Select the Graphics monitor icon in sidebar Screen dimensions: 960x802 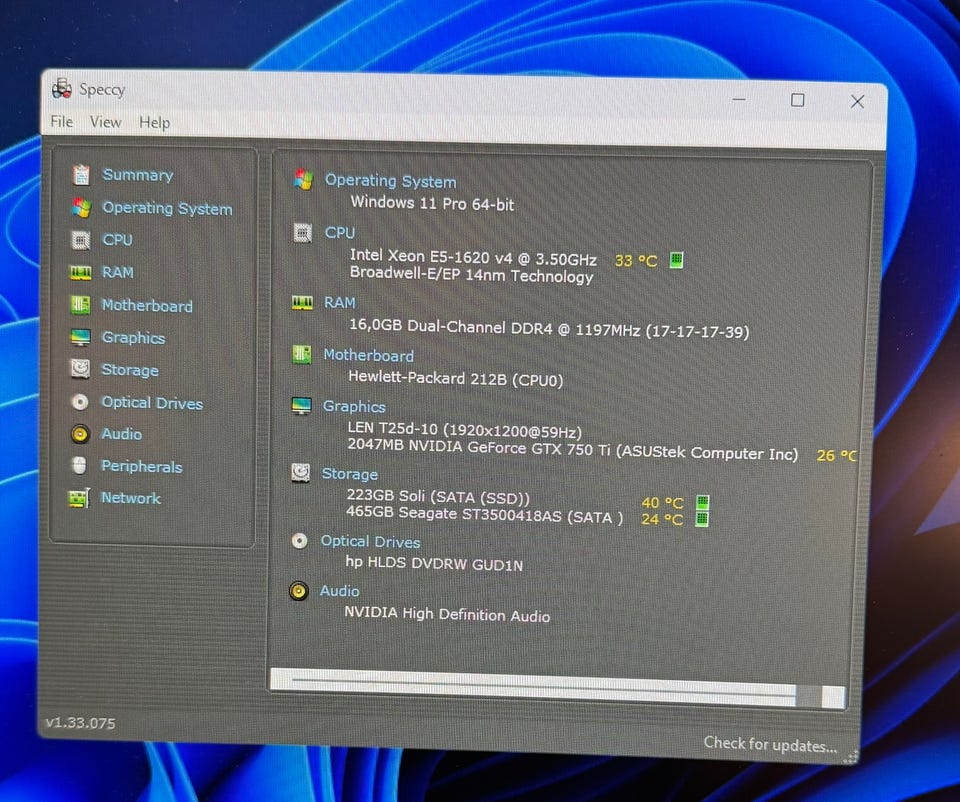[80, 337]
